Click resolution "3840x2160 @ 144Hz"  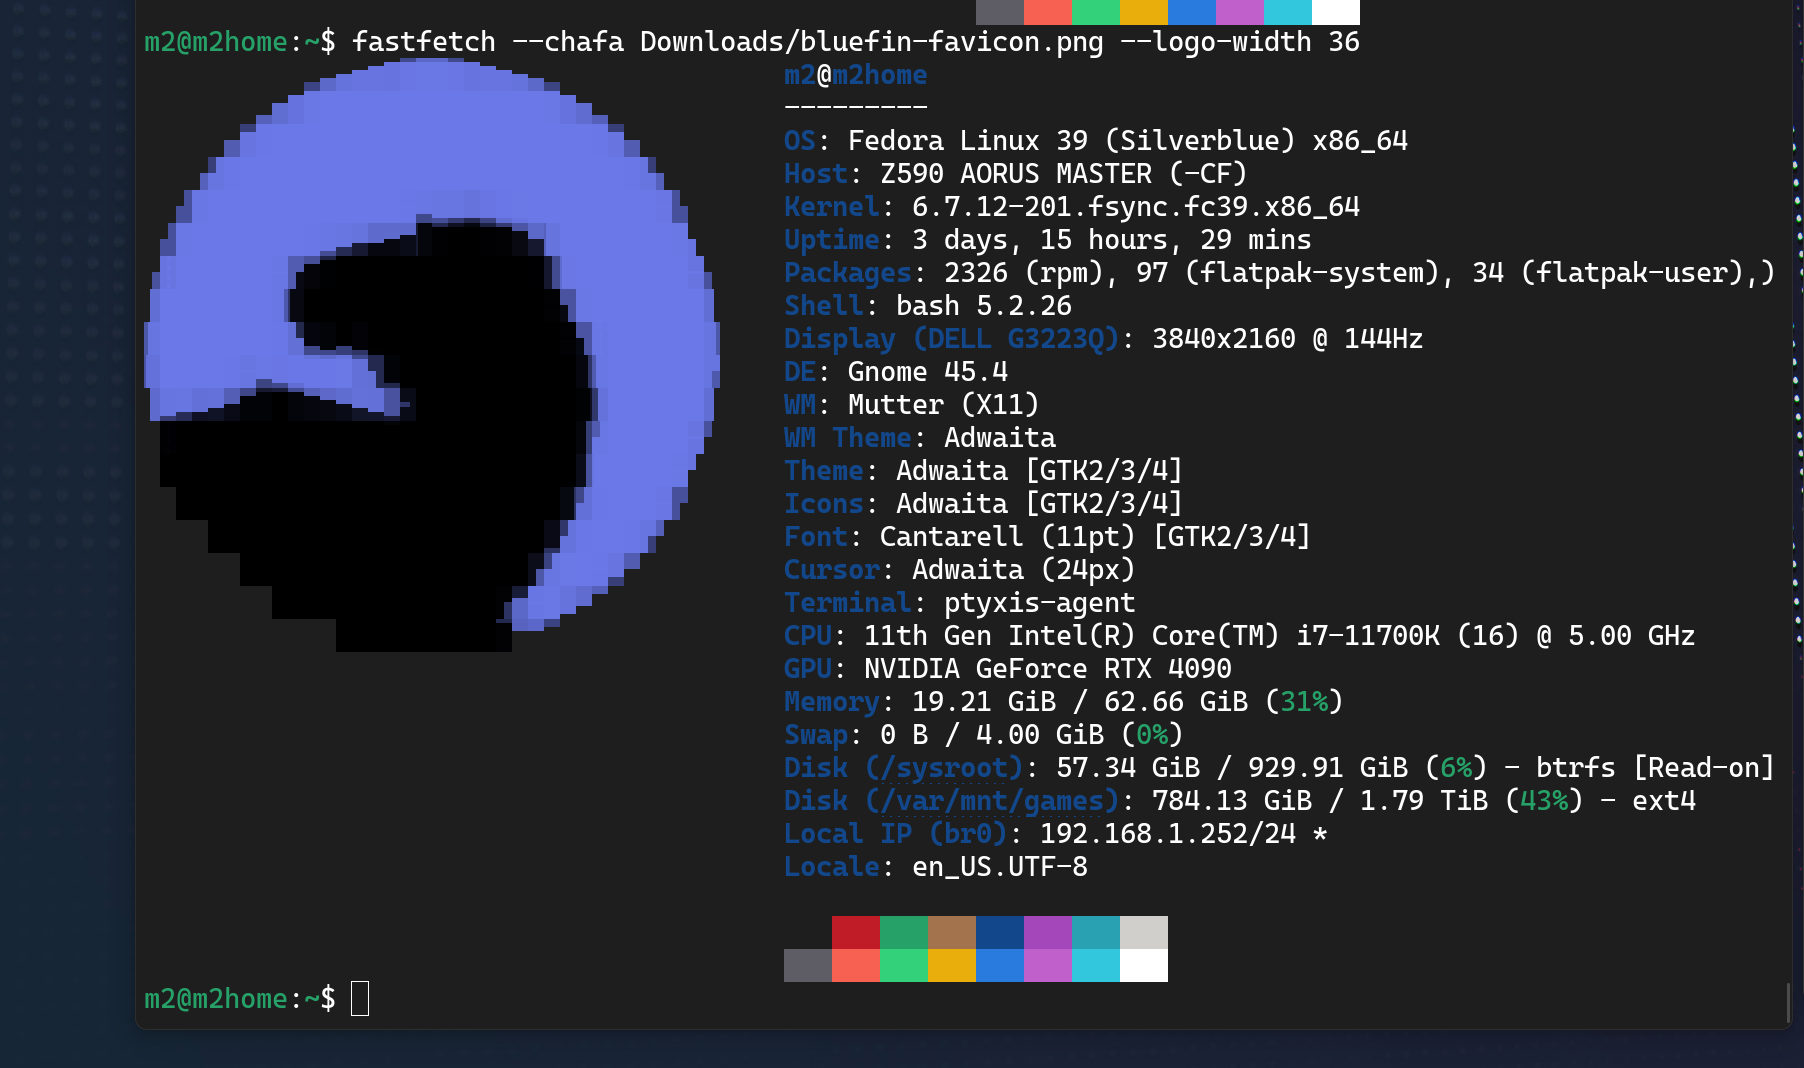pos(1288,339)
